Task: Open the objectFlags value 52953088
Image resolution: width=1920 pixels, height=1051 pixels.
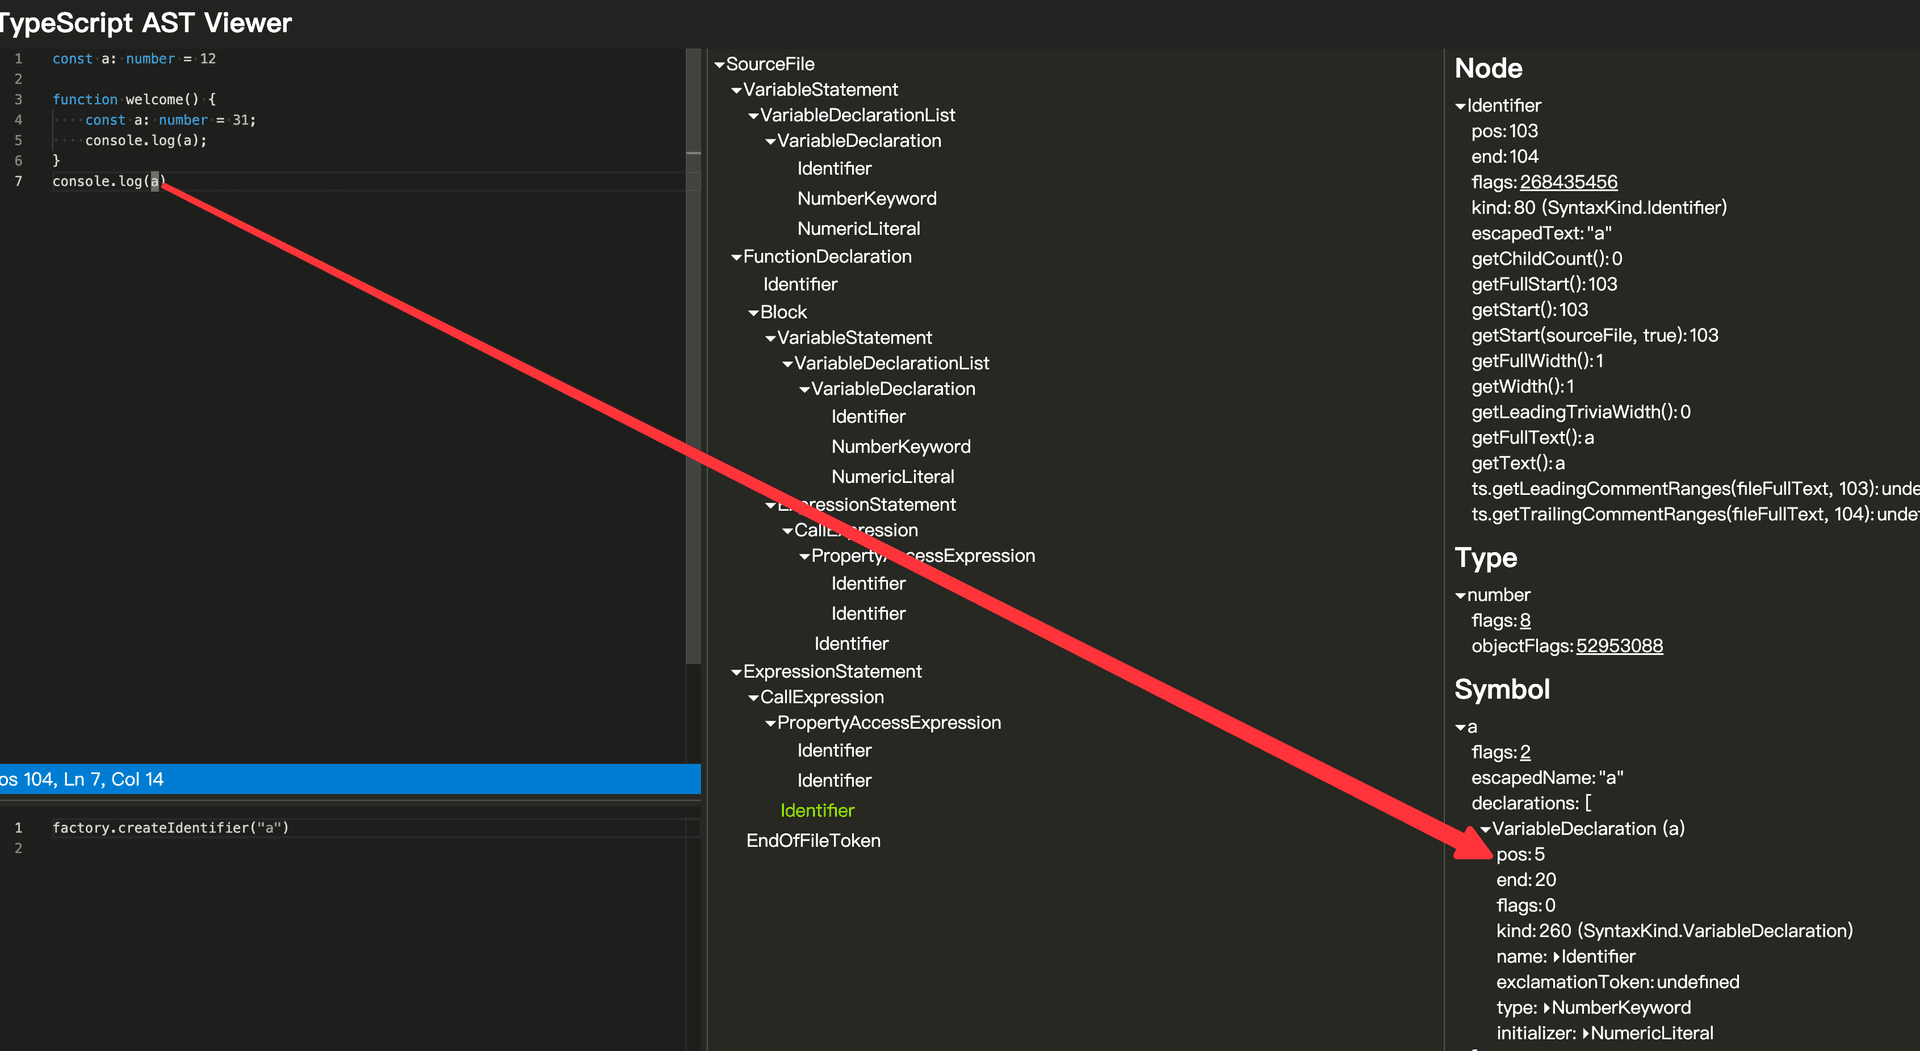Action: 1619,646
